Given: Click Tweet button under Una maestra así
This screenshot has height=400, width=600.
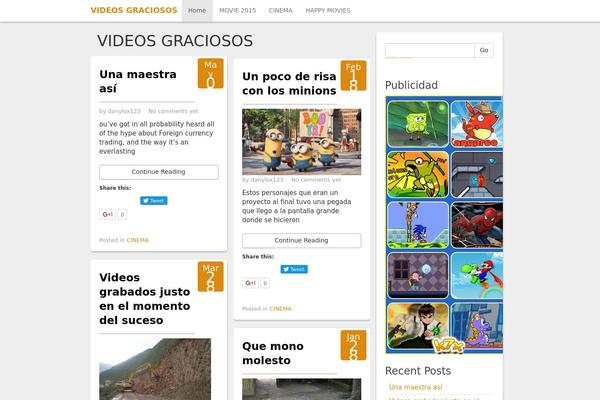Looking at the screenshot, I should [x=153, y=201].
